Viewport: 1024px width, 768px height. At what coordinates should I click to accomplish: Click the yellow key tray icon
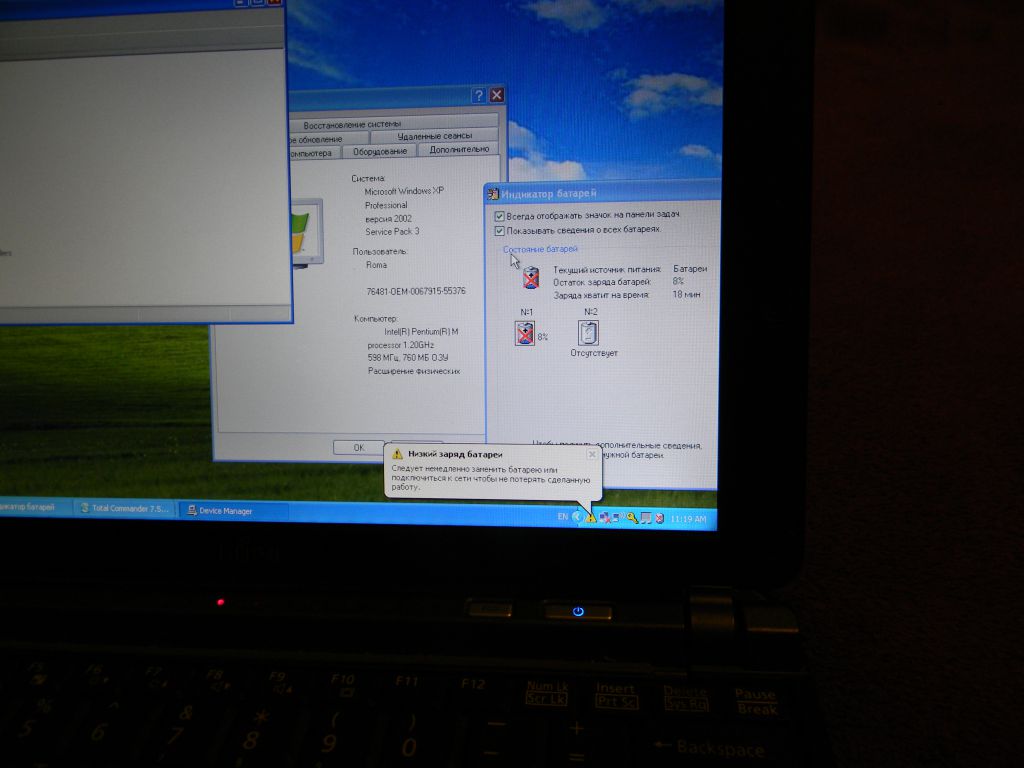[632, 518]
